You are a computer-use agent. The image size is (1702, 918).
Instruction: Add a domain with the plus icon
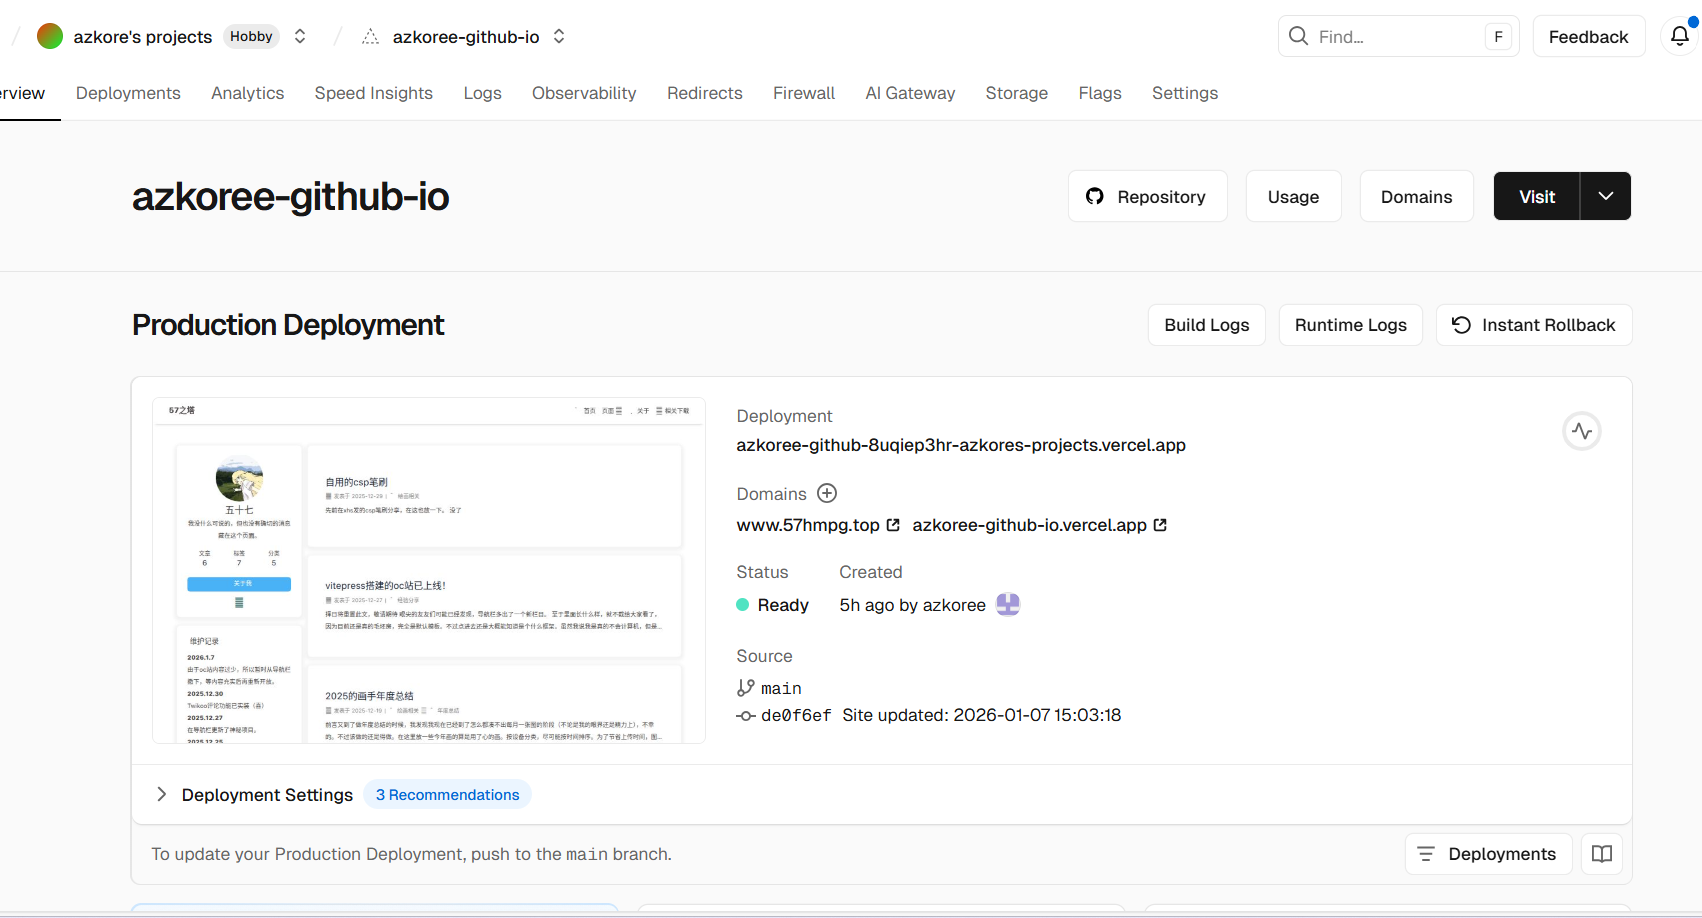point(827,493)
